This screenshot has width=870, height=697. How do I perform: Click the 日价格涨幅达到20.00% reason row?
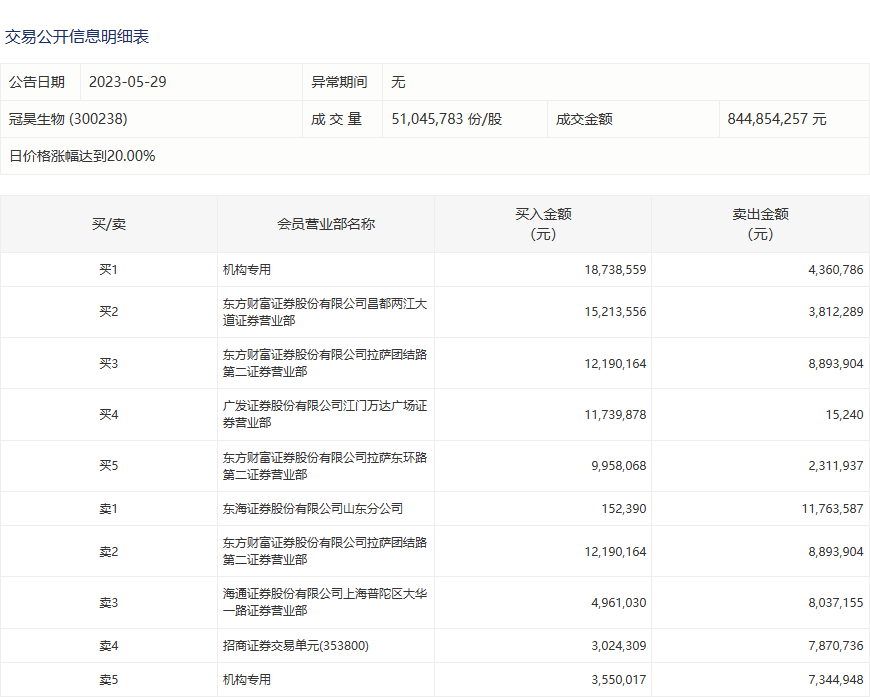coord(82,156)
